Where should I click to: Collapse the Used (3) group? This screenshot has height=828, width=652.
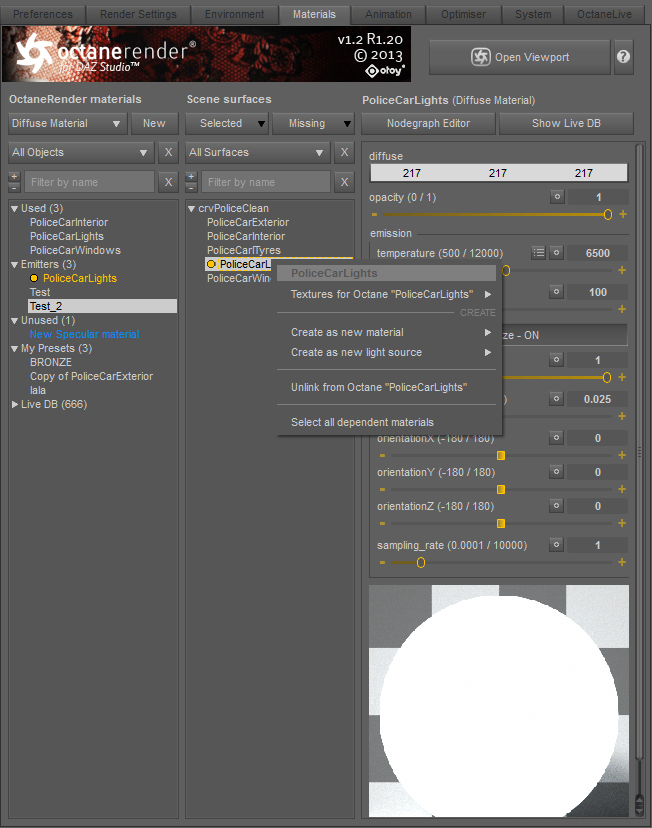point(14,209)
